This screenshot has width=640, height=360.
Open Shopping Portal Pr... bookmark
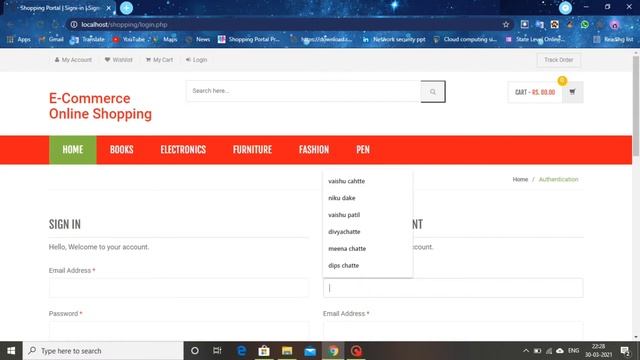[x=249, y=39]
